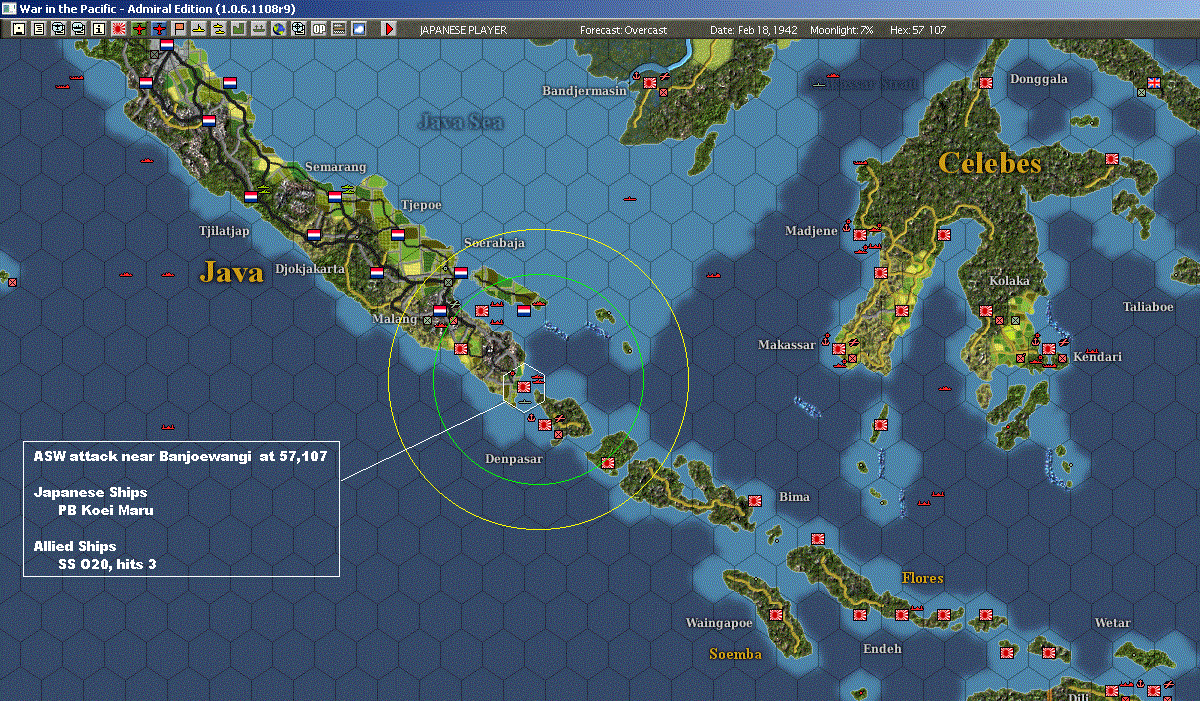This screenshot has height=701, width=1200.
Task: Click the crosshair target toolbar icon
Action: tap(299, 29)
